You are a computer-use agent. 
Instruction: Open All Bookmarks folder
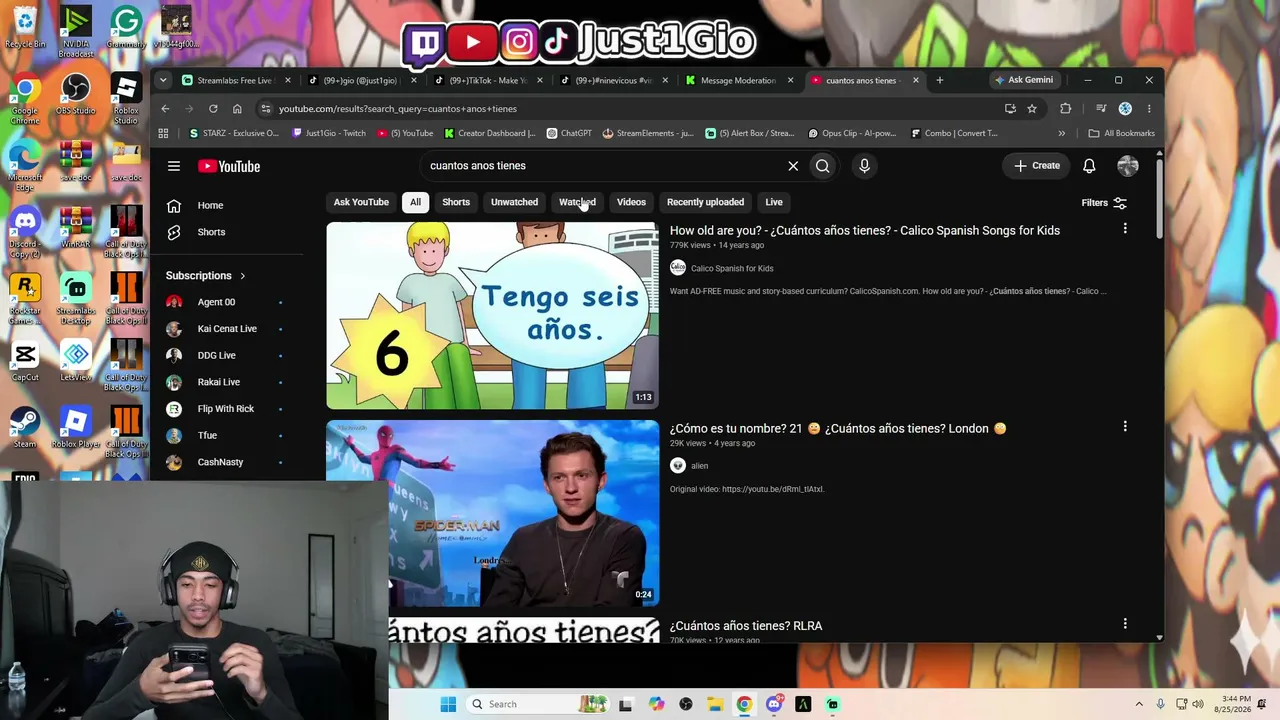pyautogui.click(x=1121, y=133)
